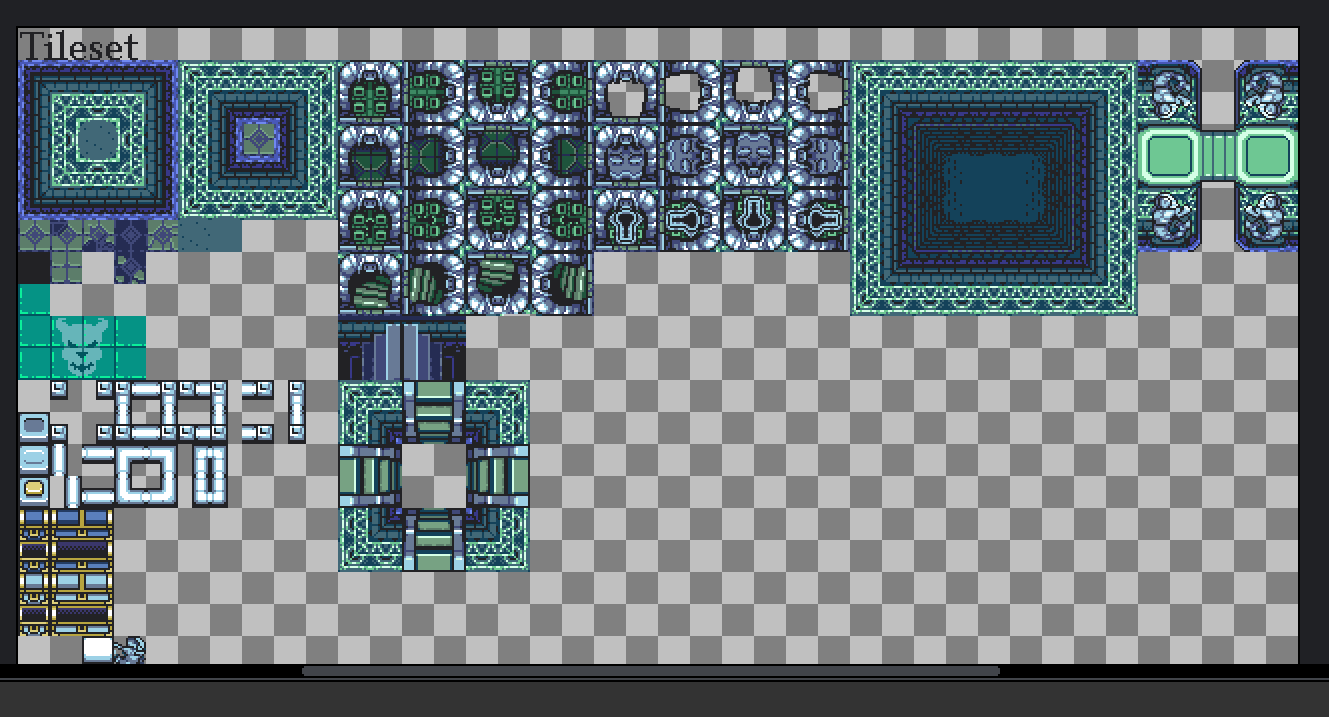Viewport: 1329px width, 717px height.
Task: Choose the tall narrow pipe loop tile
Action: click(210, 475)
